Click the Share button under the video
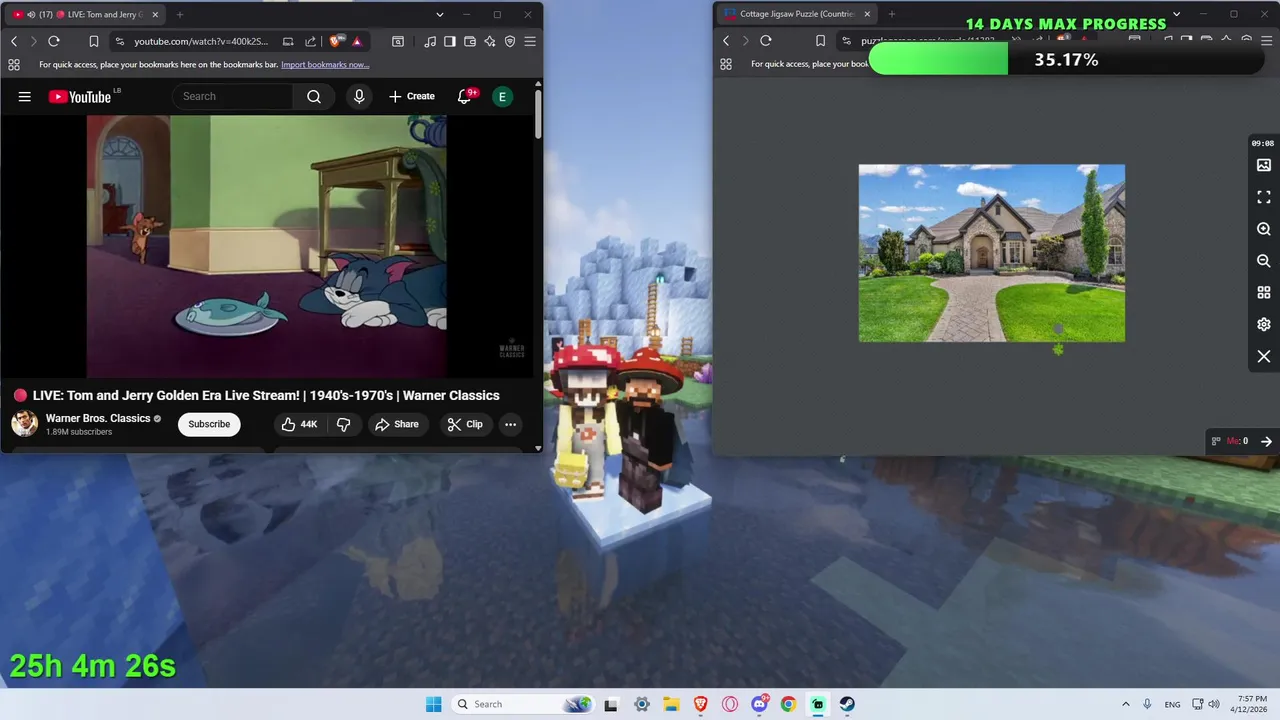This screenshot has height=720, width=1280. coord(397,424)
